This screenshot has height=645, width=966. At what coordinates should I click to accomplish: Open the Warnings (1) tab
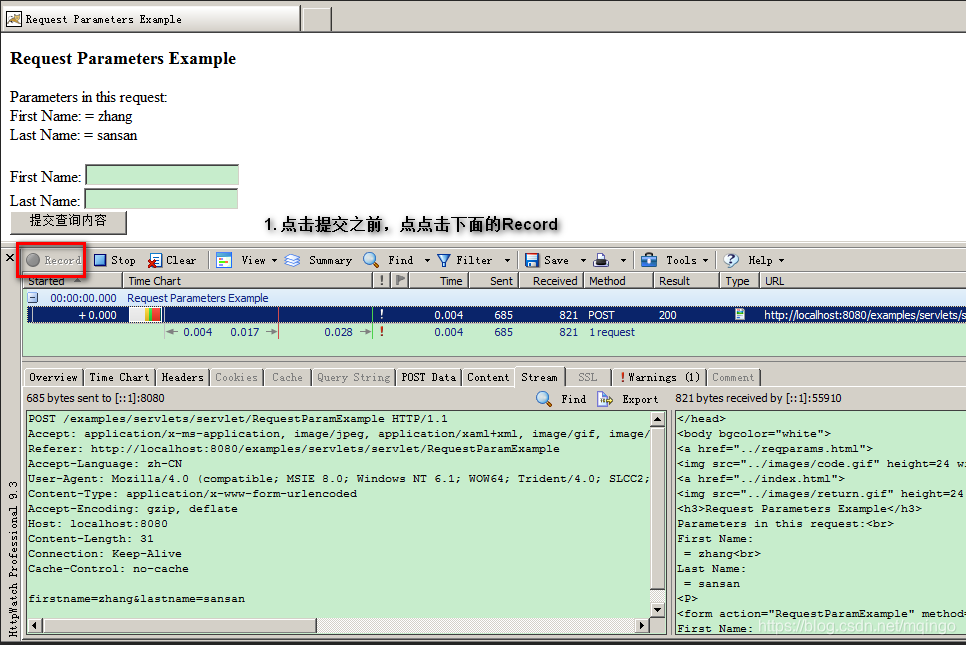click(659, 377)
